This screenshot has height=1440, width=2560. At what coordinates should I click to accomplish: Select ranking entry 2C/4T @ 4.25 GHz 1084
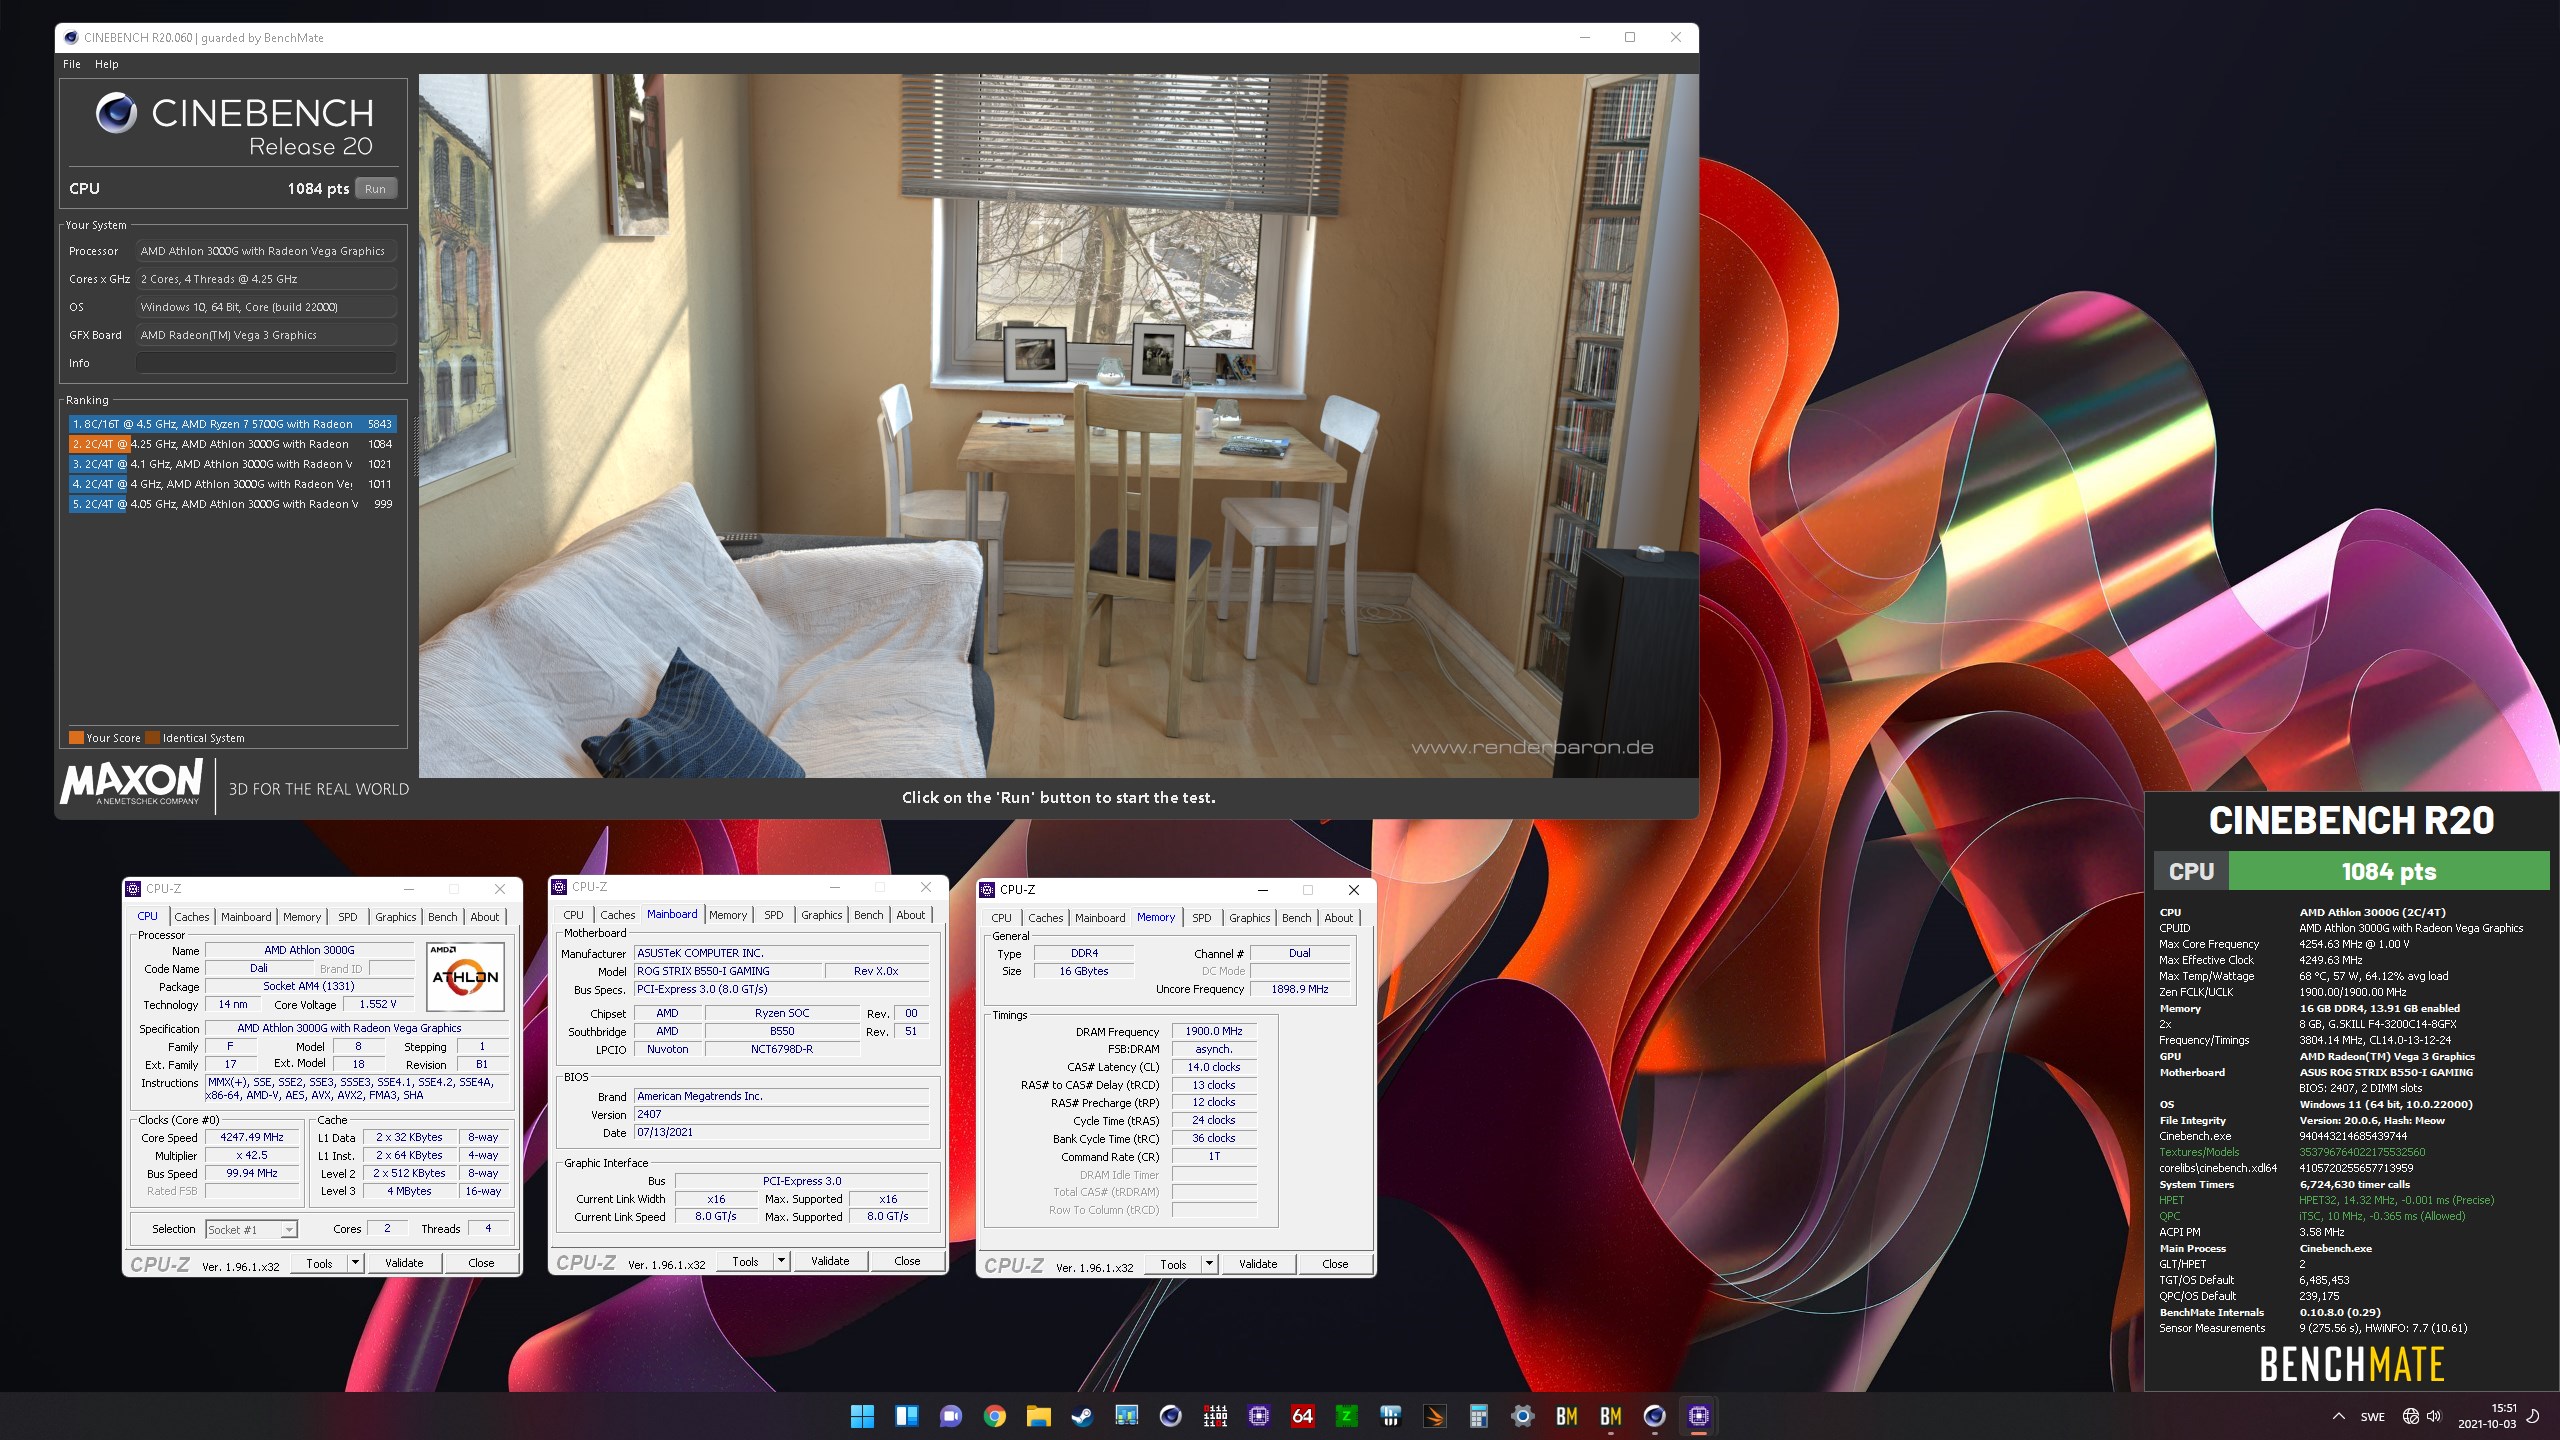(232, 444)
